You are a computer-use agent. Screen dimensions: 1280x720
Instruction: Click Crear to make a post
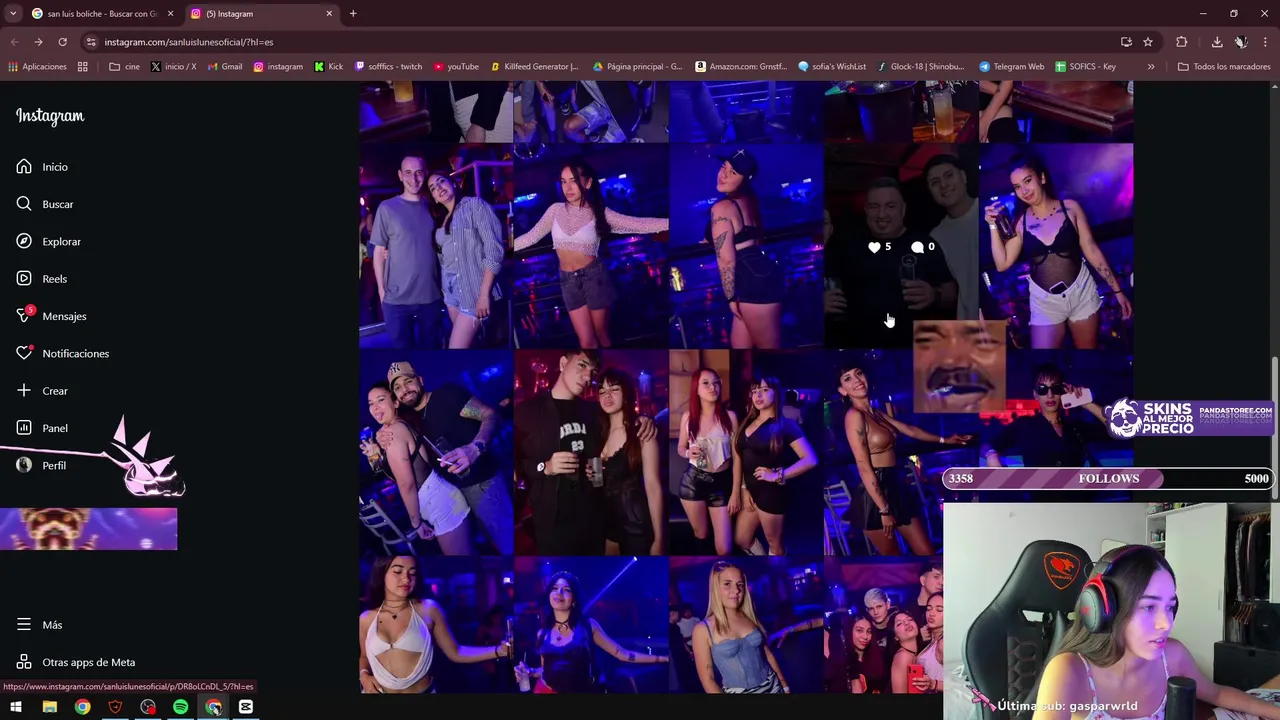(42, 391)
